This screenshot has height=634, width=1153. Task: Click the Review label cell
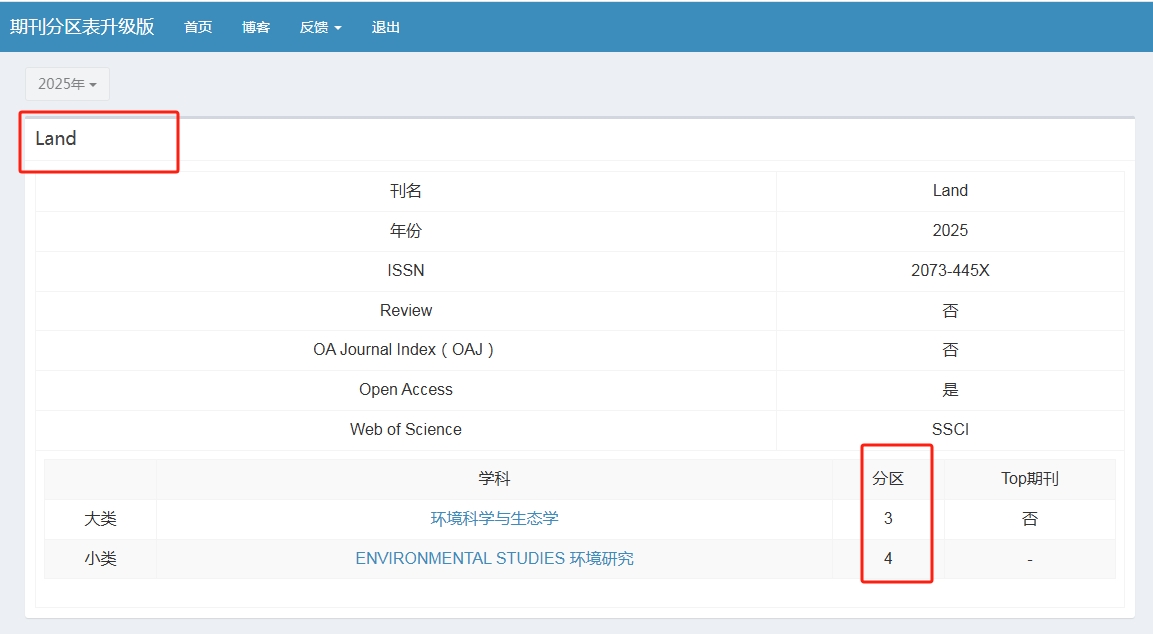(406, 310)
